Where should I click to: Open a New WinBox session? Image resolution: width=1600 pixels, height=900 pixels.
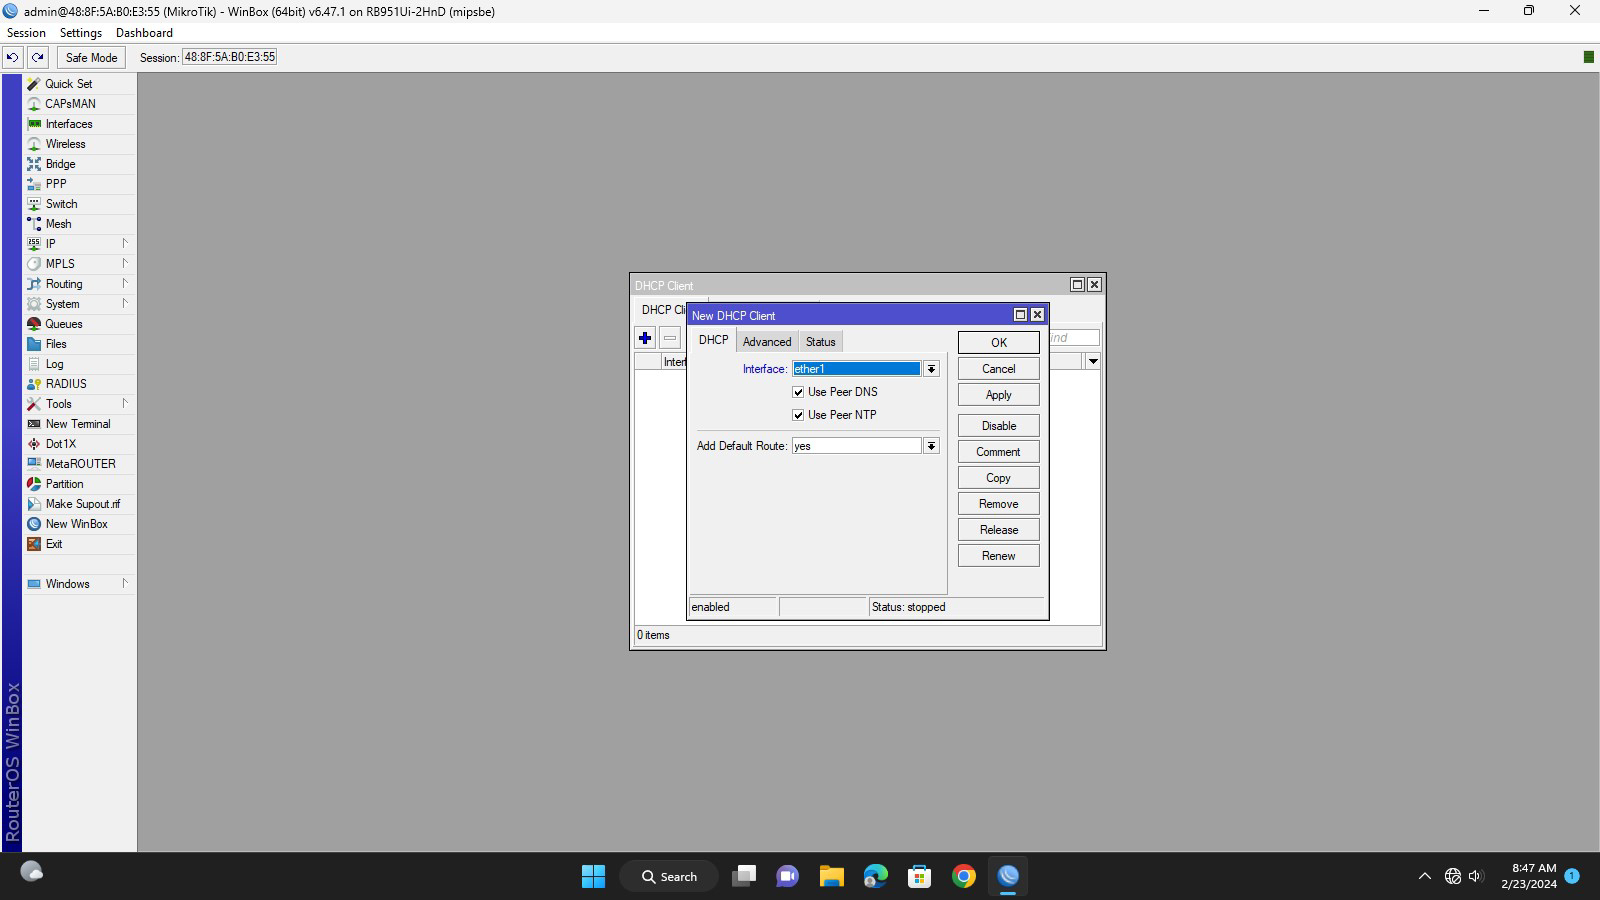(79, 524)
